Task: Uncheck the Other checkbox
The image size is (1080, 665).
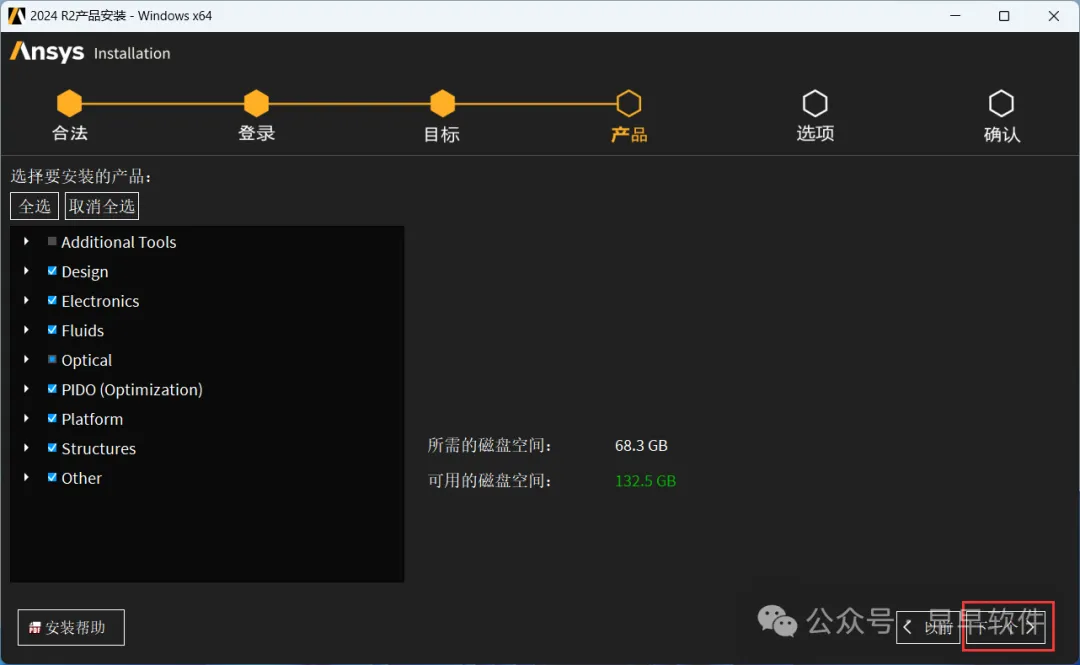Action: tap(52, 478)
